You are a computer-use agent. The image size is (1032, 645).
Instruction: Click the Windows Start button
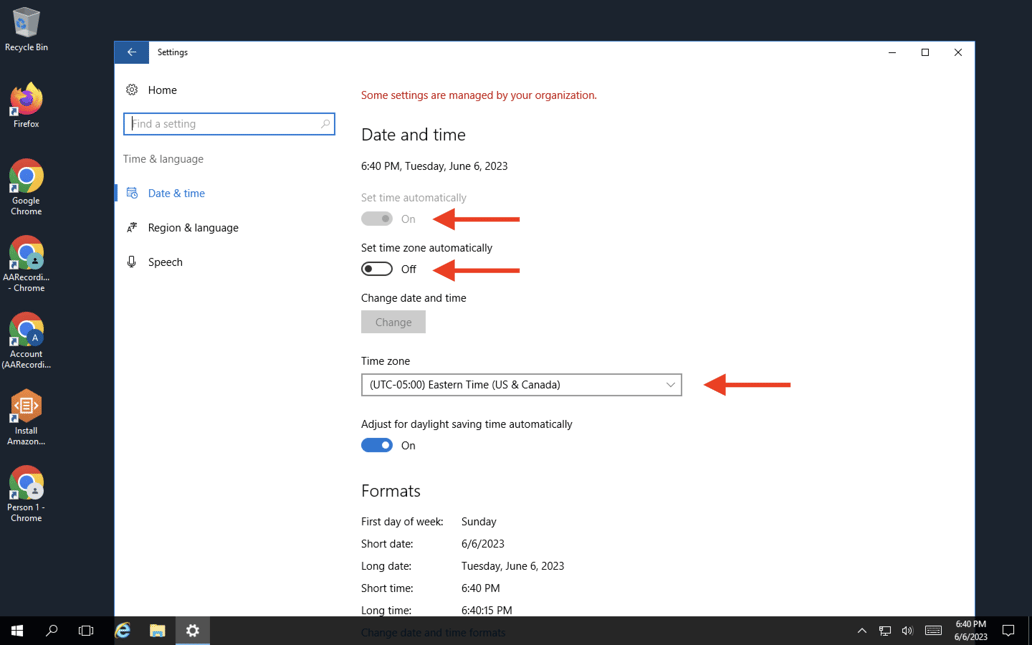click(x=16, y=630)
